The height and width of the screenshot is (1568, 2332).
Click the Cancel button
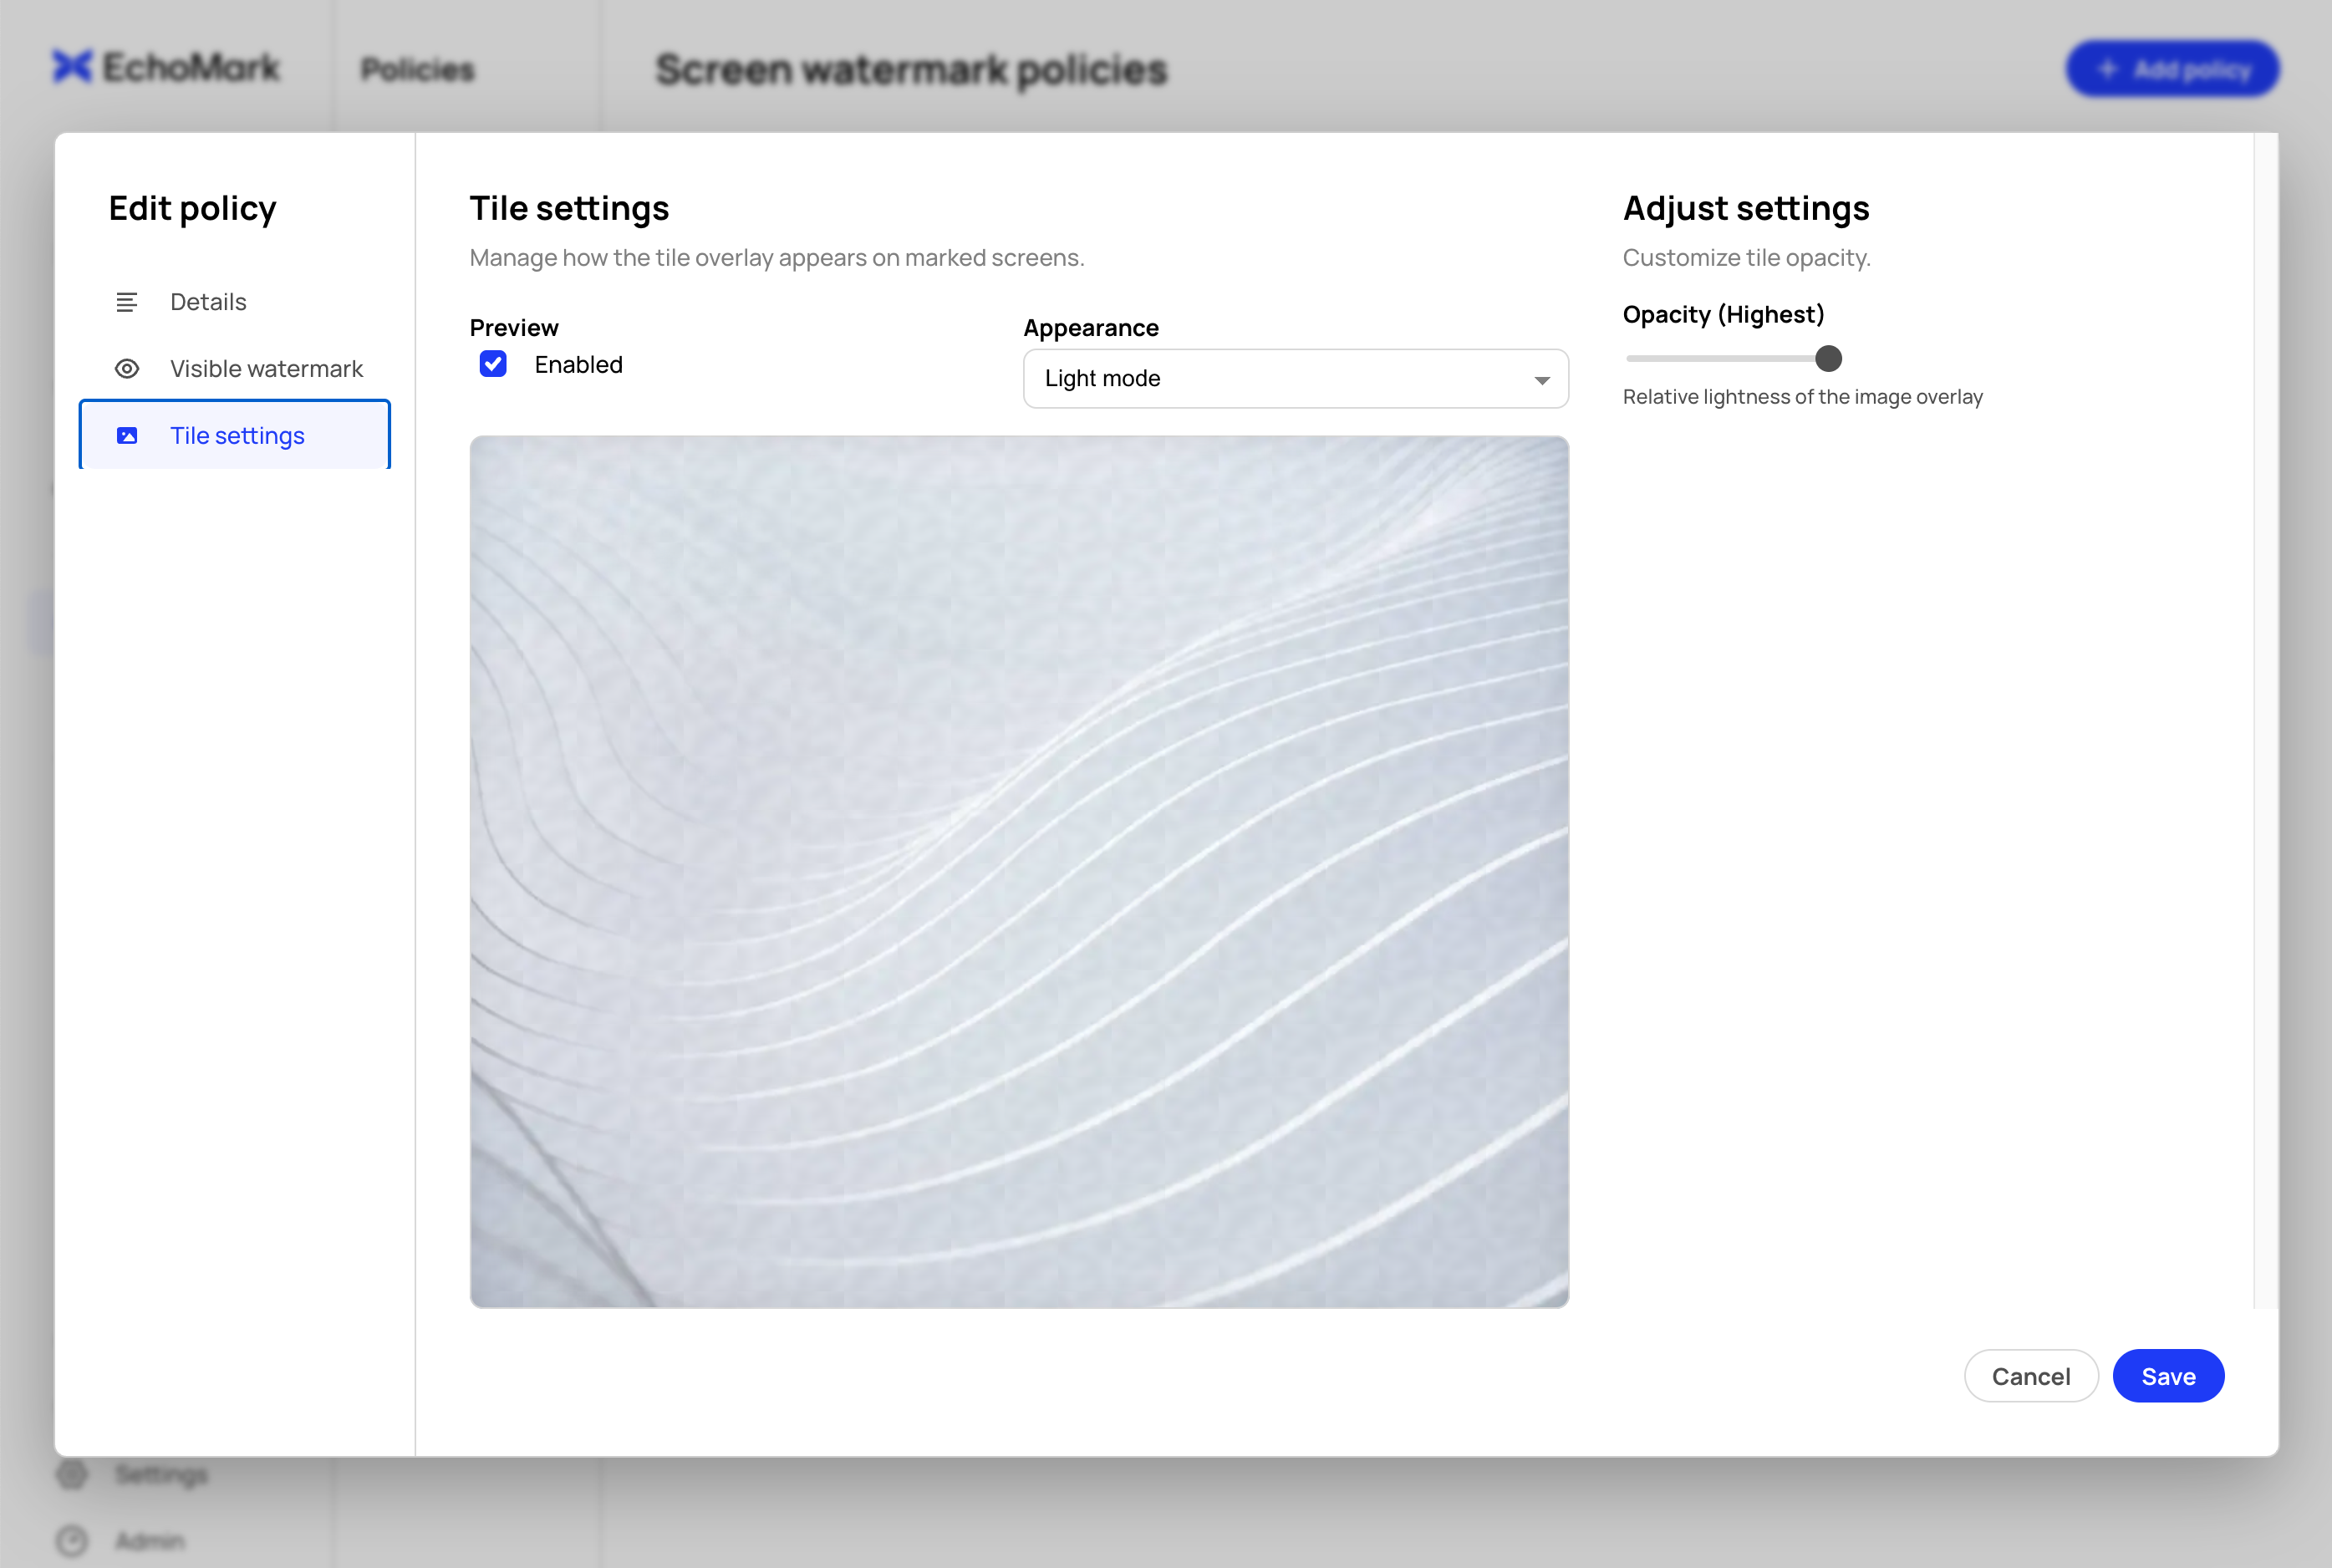tap(2030, 1376)
